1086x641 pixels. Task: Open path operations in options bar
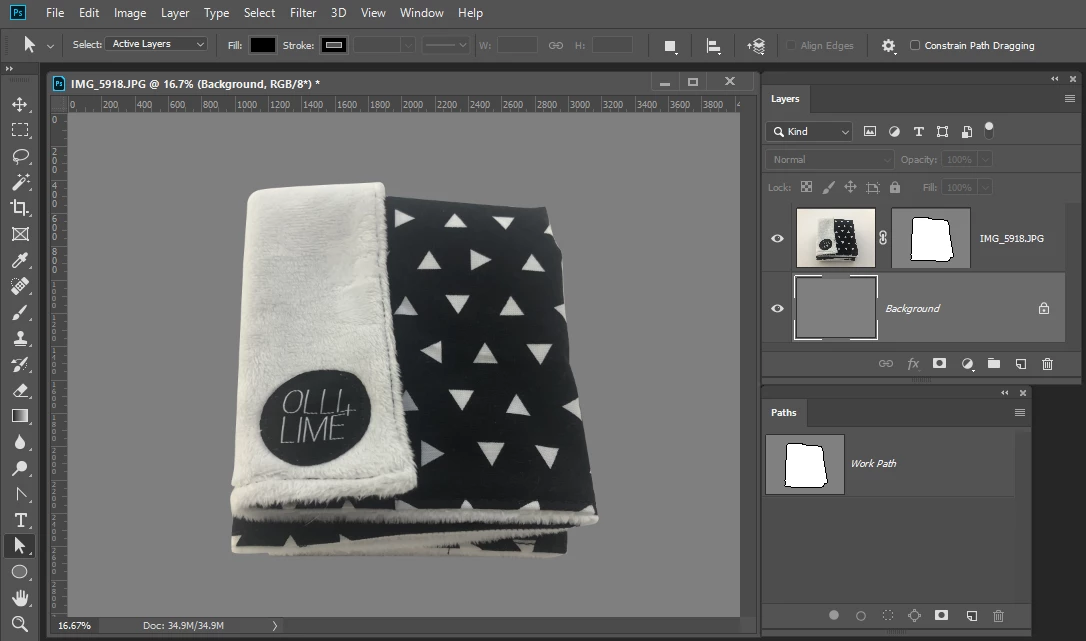coord(670,46)
